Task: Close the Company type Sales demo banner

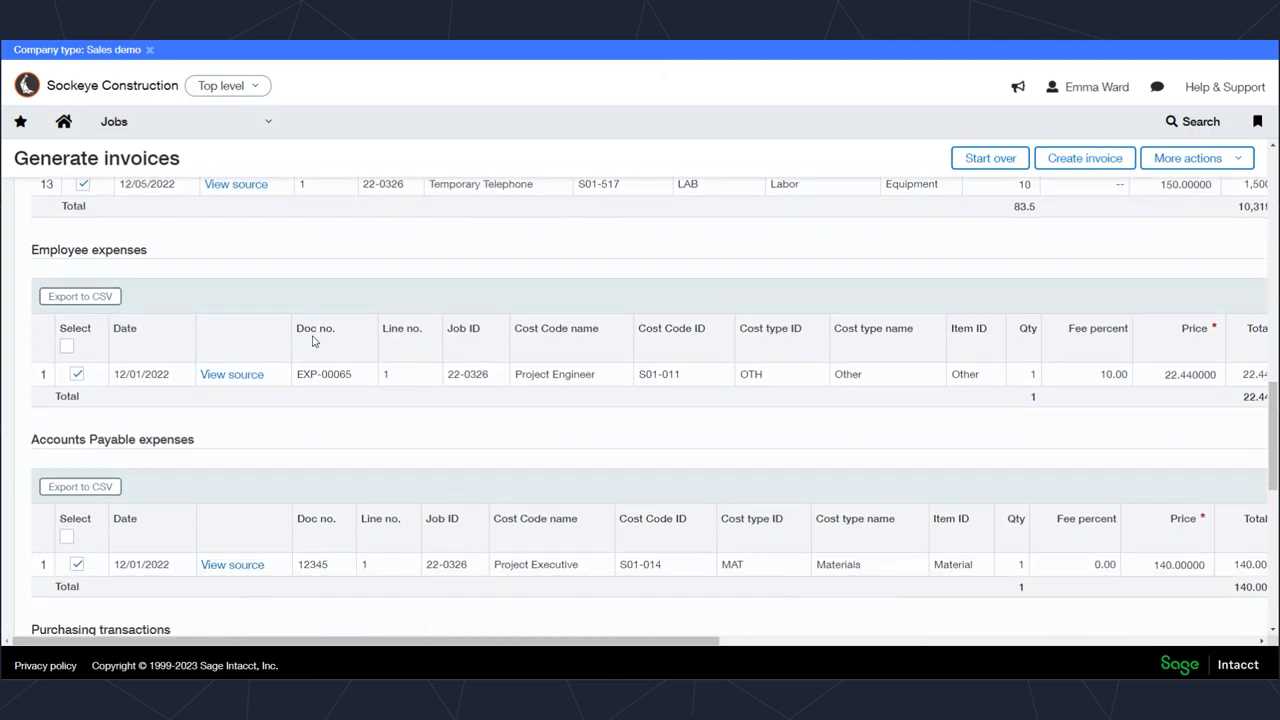Action: tap(150, 50)
